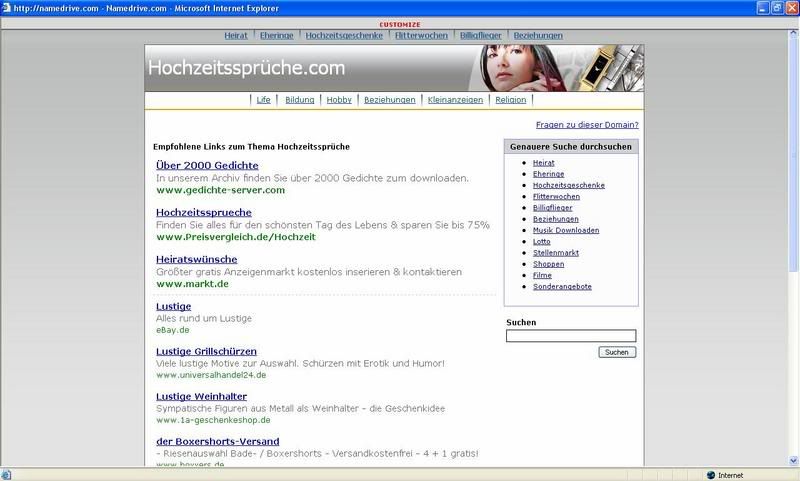The width and height of the screenshot is (800, 481).
Task: Open the 'Lustige Weinhalter' ad link
Action: (202, 396)
